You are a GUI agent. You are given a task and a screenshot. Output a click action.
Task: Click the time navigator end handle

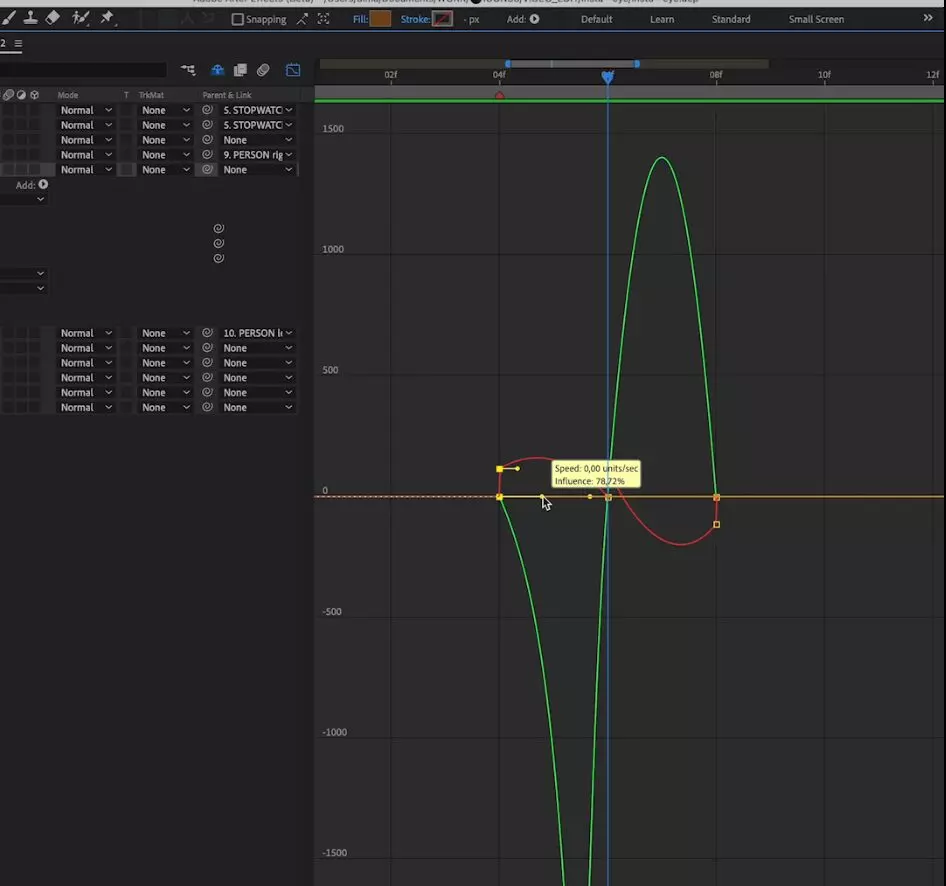click(636, 63)
